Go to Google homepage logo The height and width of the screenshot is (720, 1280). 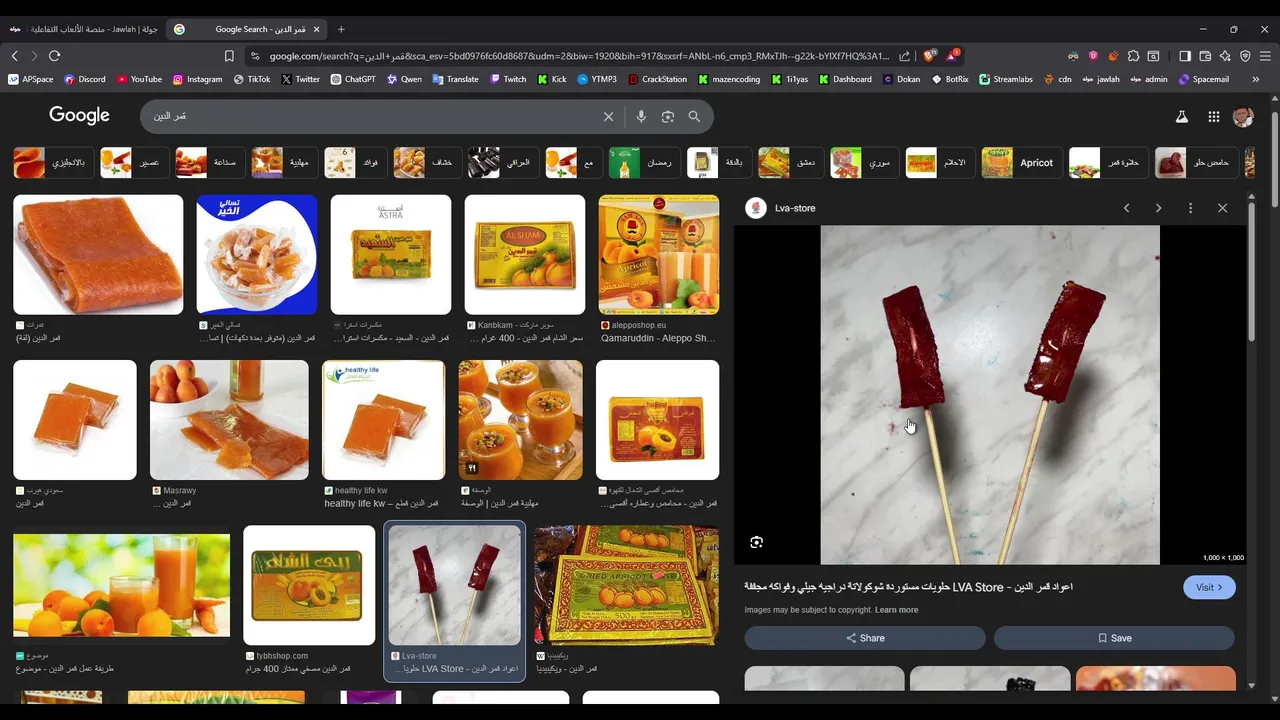point(79,116)
